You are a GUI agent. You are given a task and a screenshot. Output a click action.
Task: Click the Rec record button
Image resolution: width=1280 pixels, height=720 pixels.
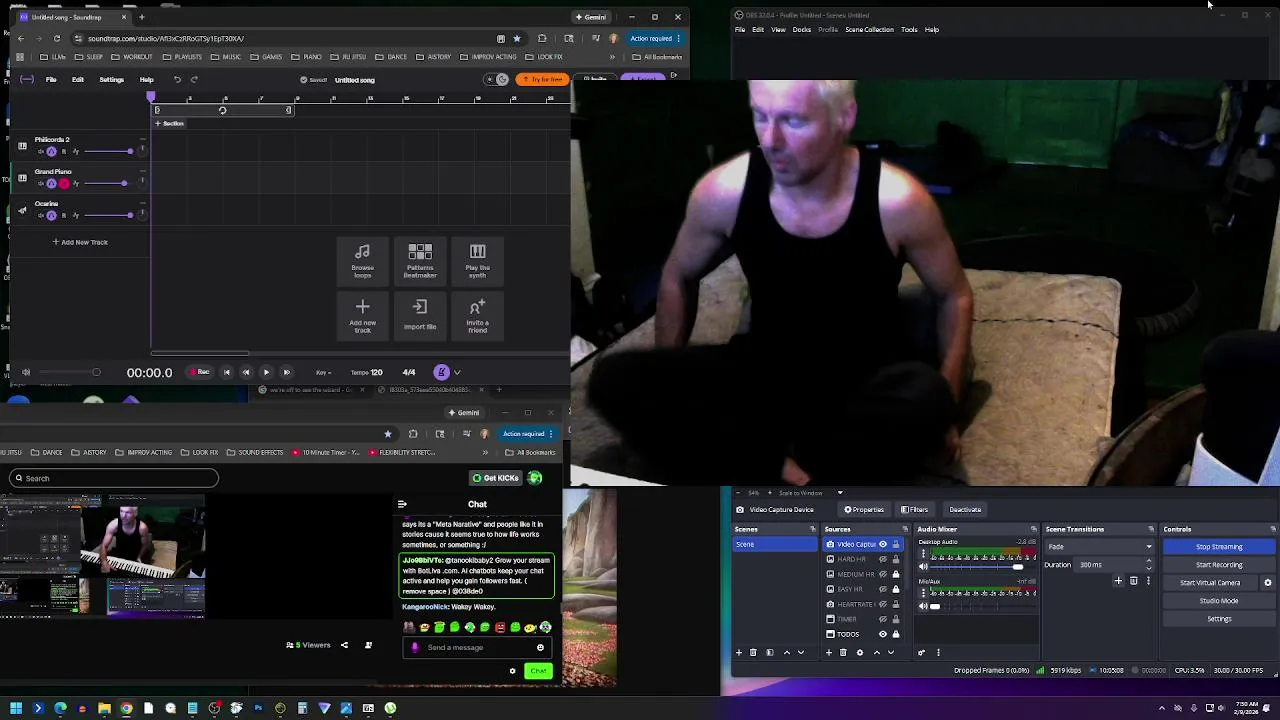pos(200,372)
